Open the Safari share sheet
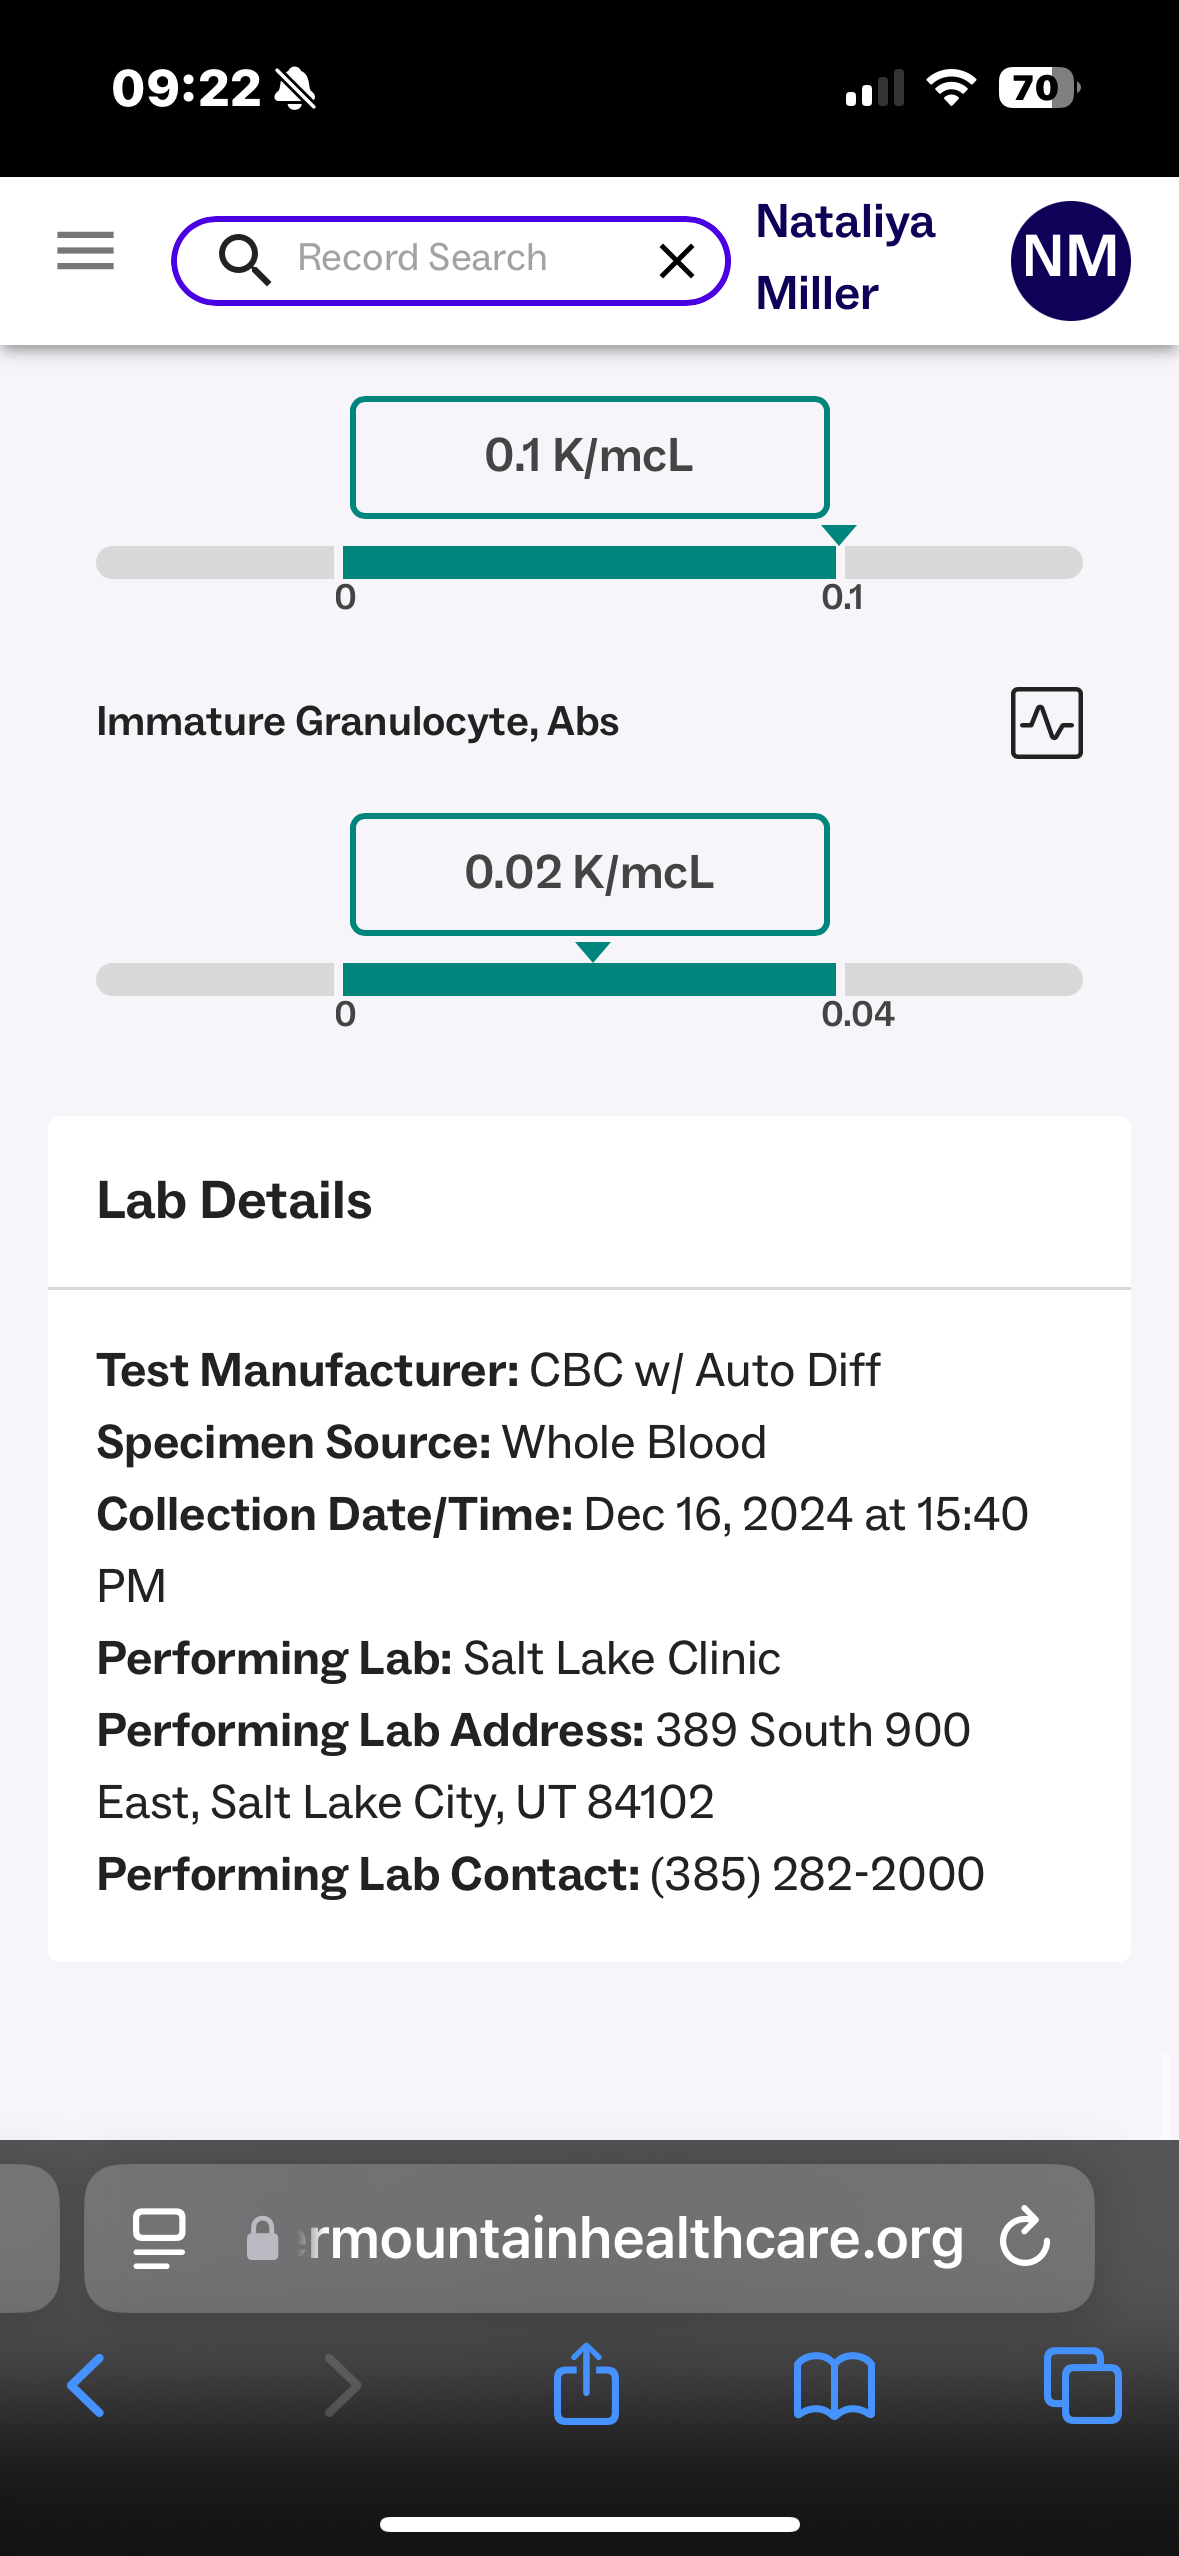The image size is (1179, 2556). point(586,2384)
